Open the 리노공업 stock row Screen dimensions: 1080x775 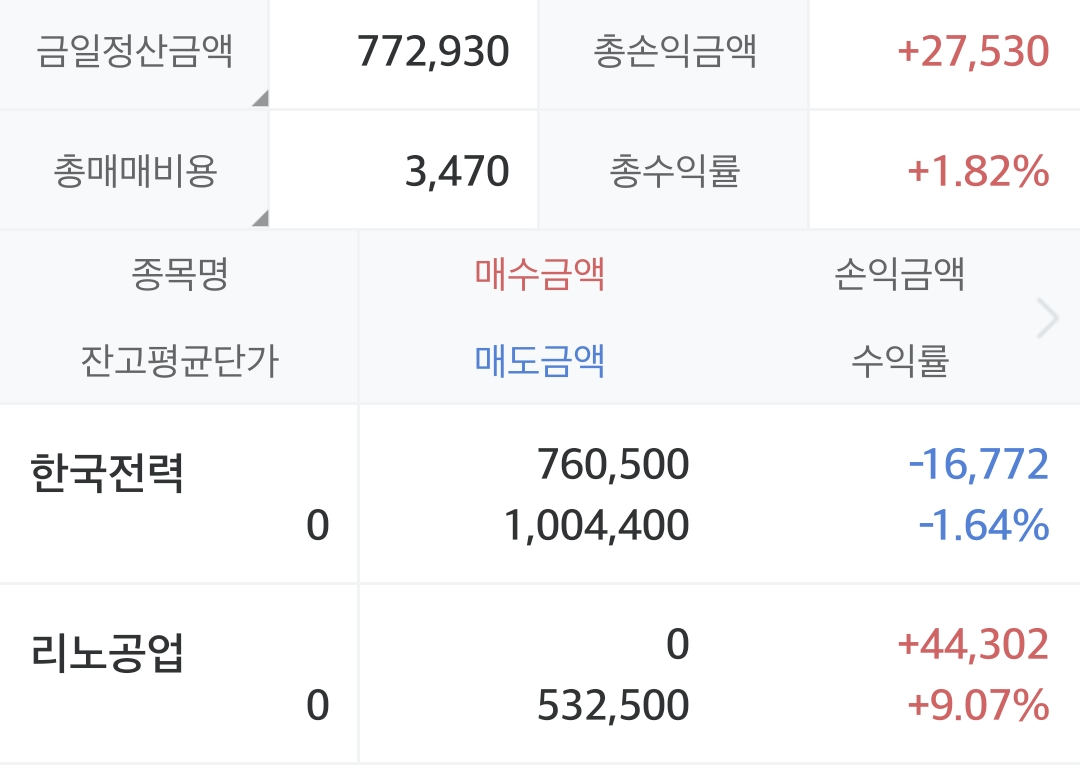coord(540,674)
